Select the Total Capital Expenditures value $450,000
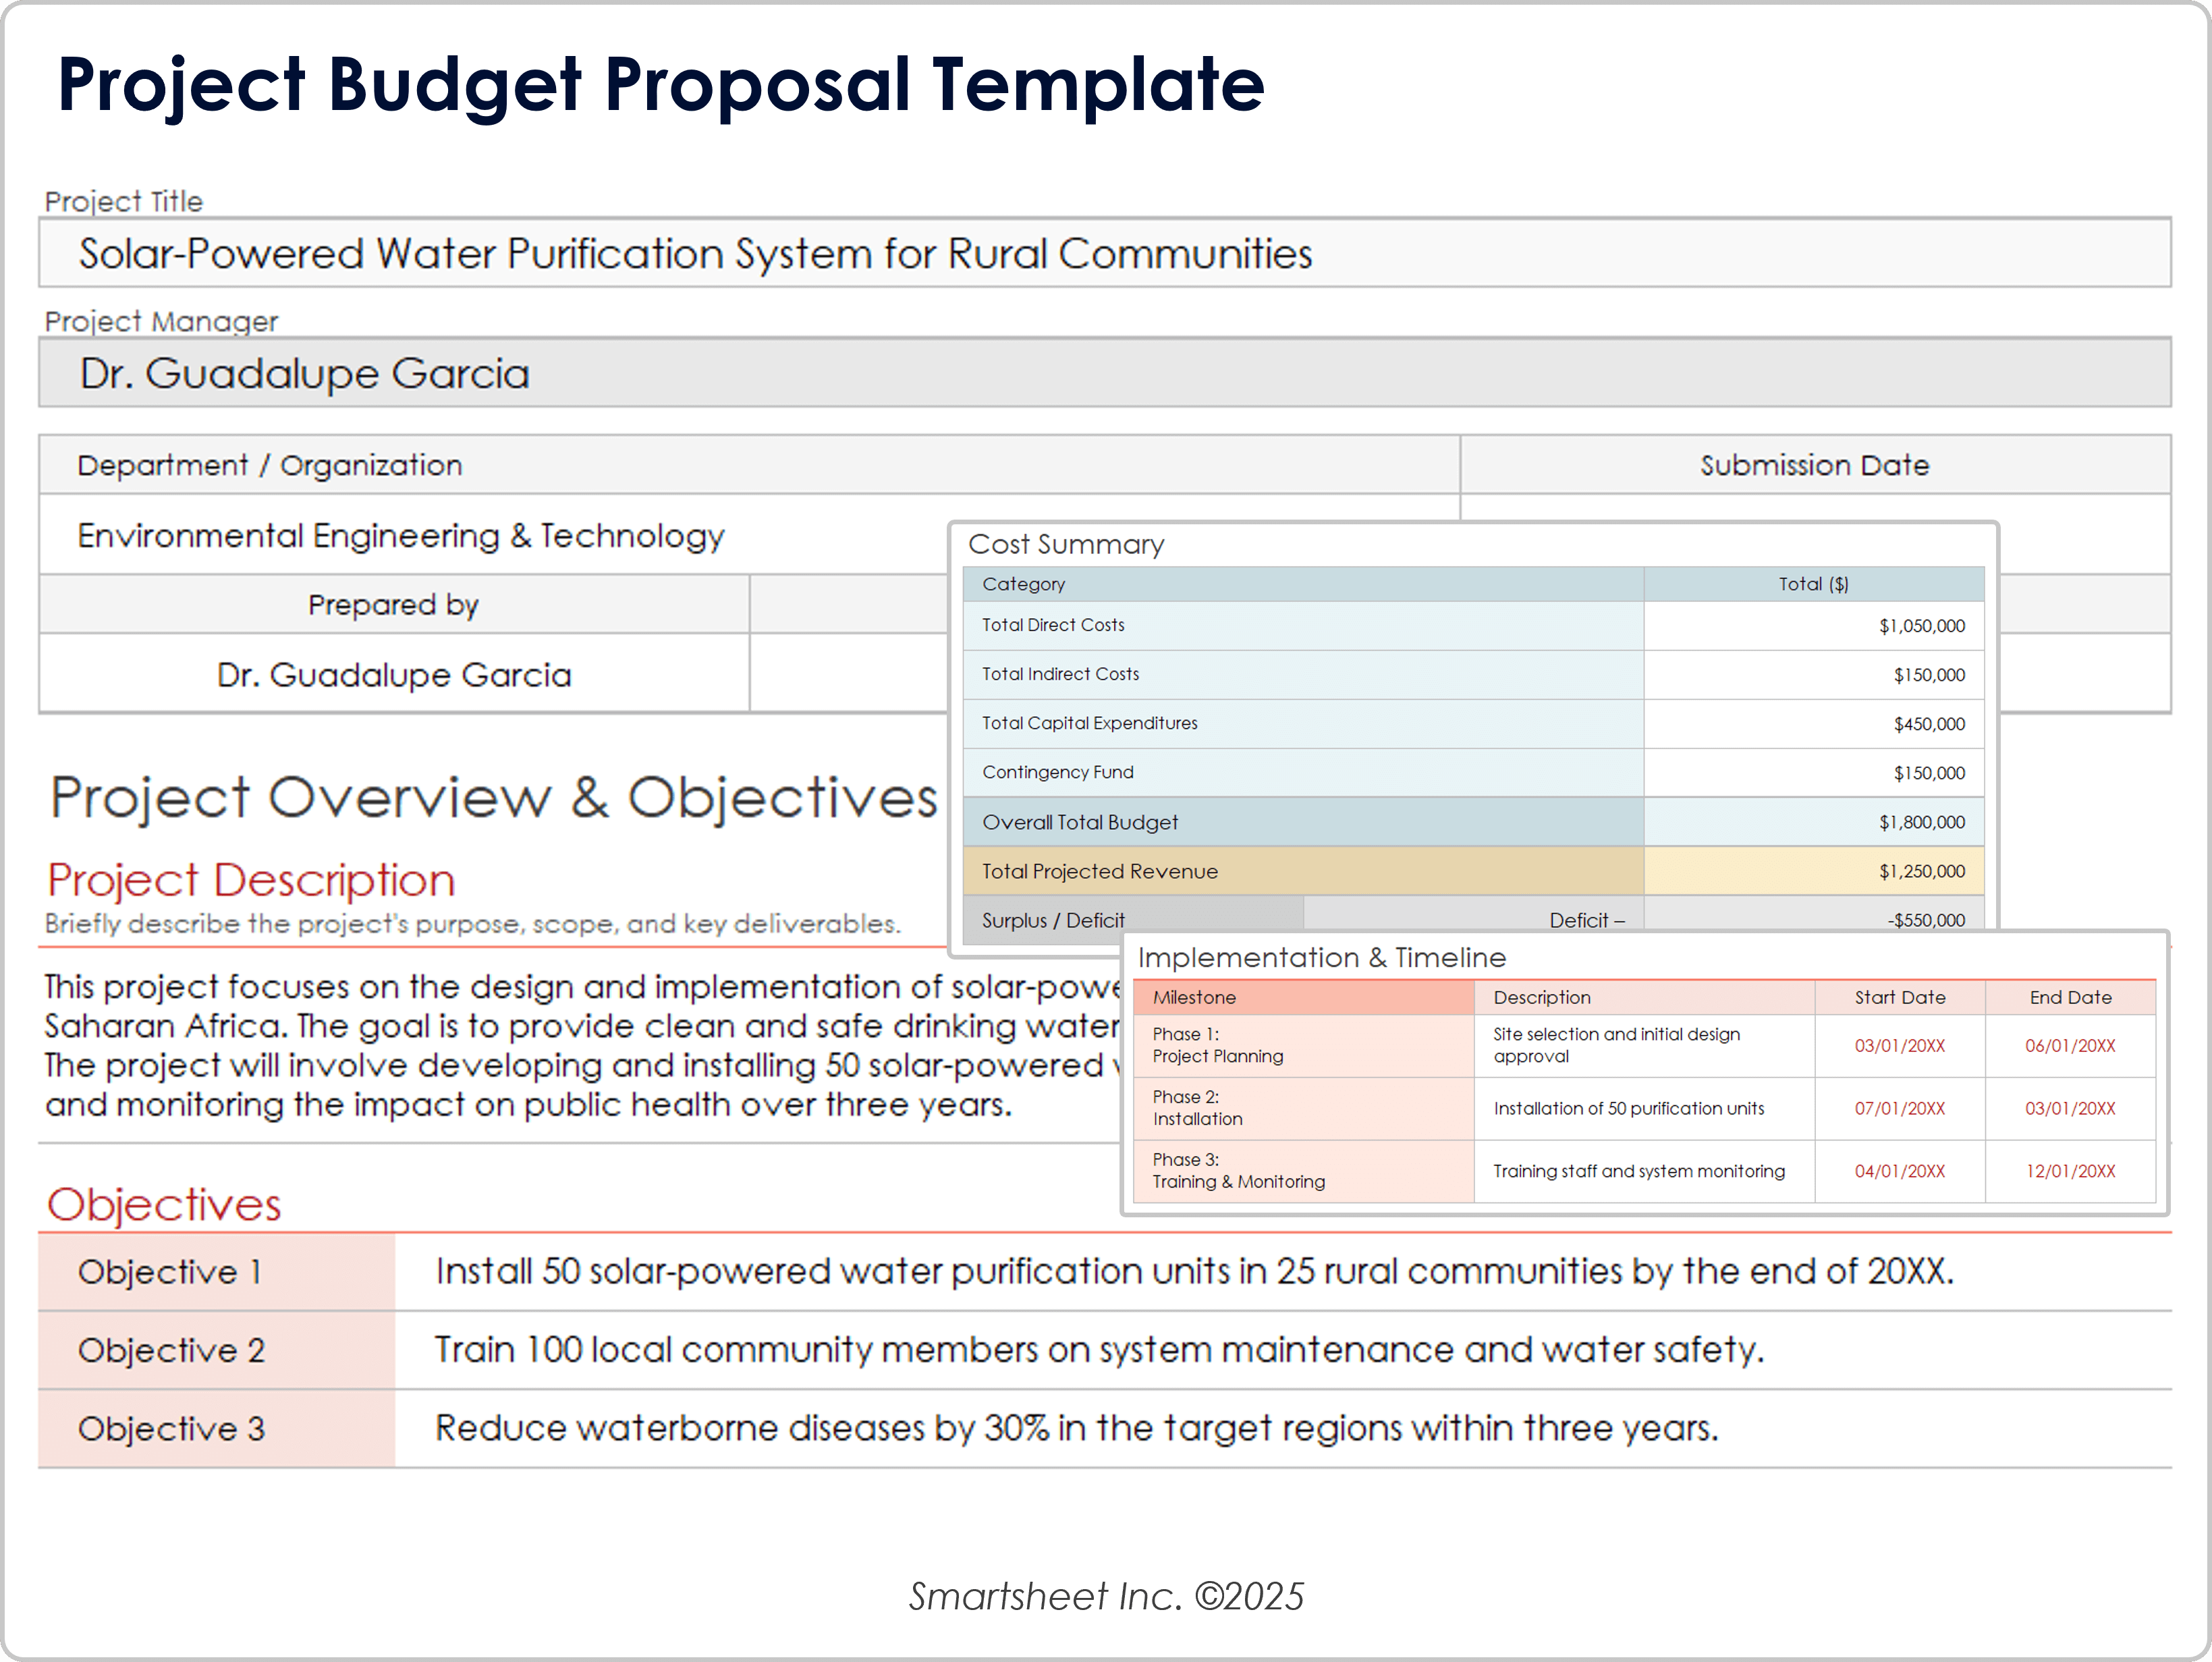 (x=1928, y=724)
